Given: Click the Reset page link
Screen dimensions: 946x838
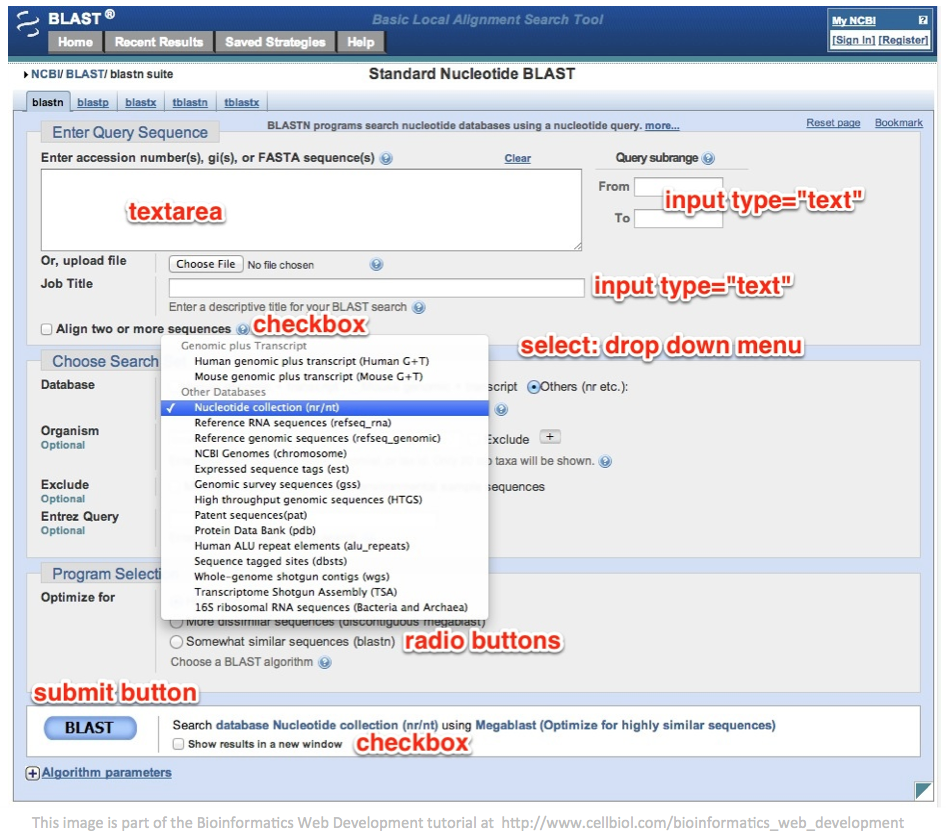Looking at the screenshot, I should click(x=833, y=123).
